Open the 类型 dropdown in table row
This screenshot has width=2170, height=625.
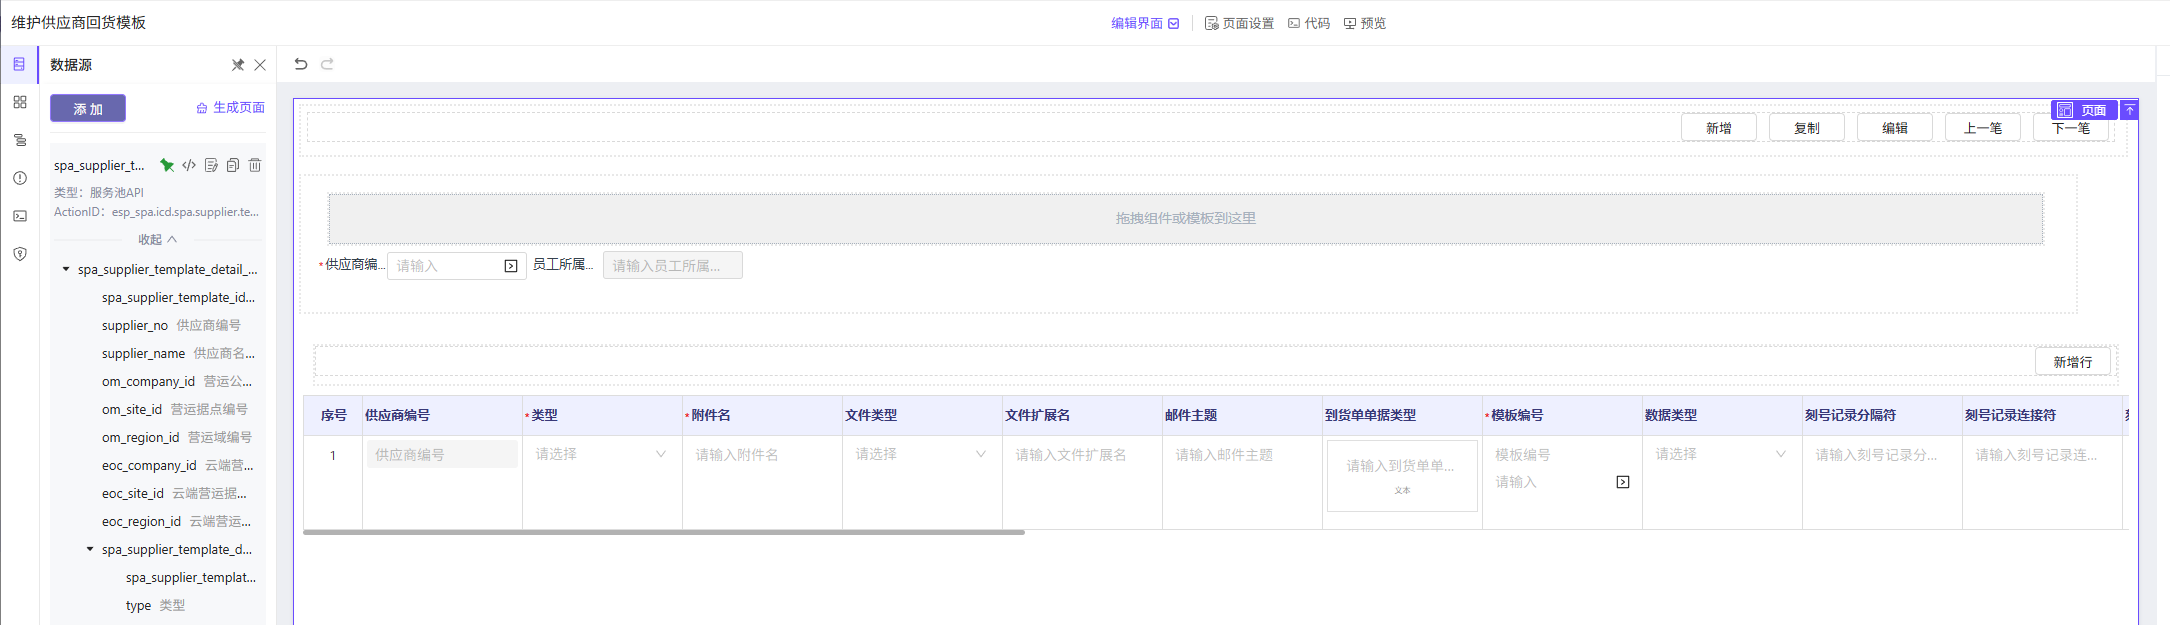click(x=601, y=454)
